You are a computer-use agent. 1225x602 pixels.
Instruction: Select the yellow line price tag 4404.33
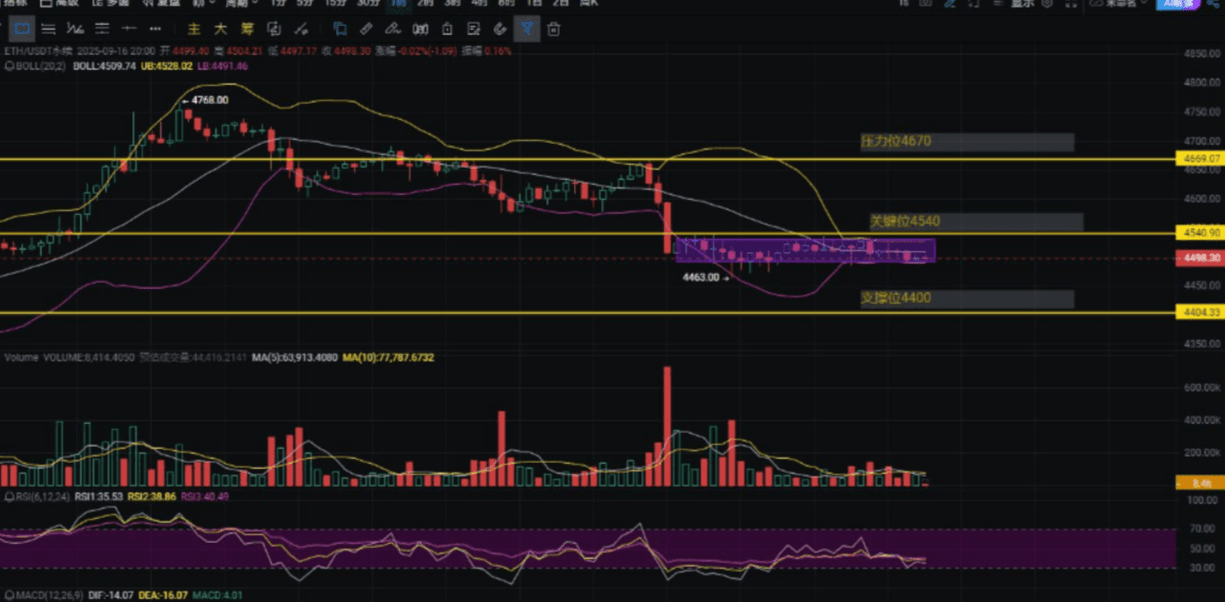click(1200, 312)
